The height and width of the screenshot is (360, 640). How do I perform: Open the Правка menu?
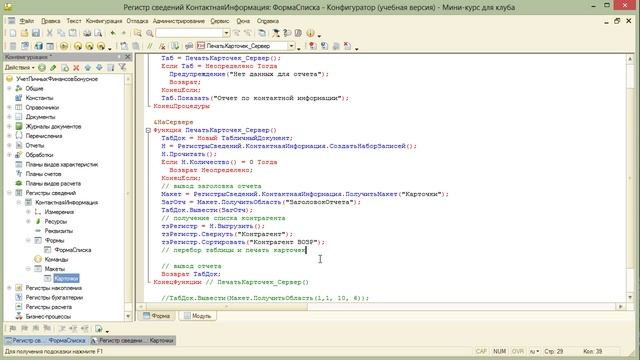tap(51, 21)
